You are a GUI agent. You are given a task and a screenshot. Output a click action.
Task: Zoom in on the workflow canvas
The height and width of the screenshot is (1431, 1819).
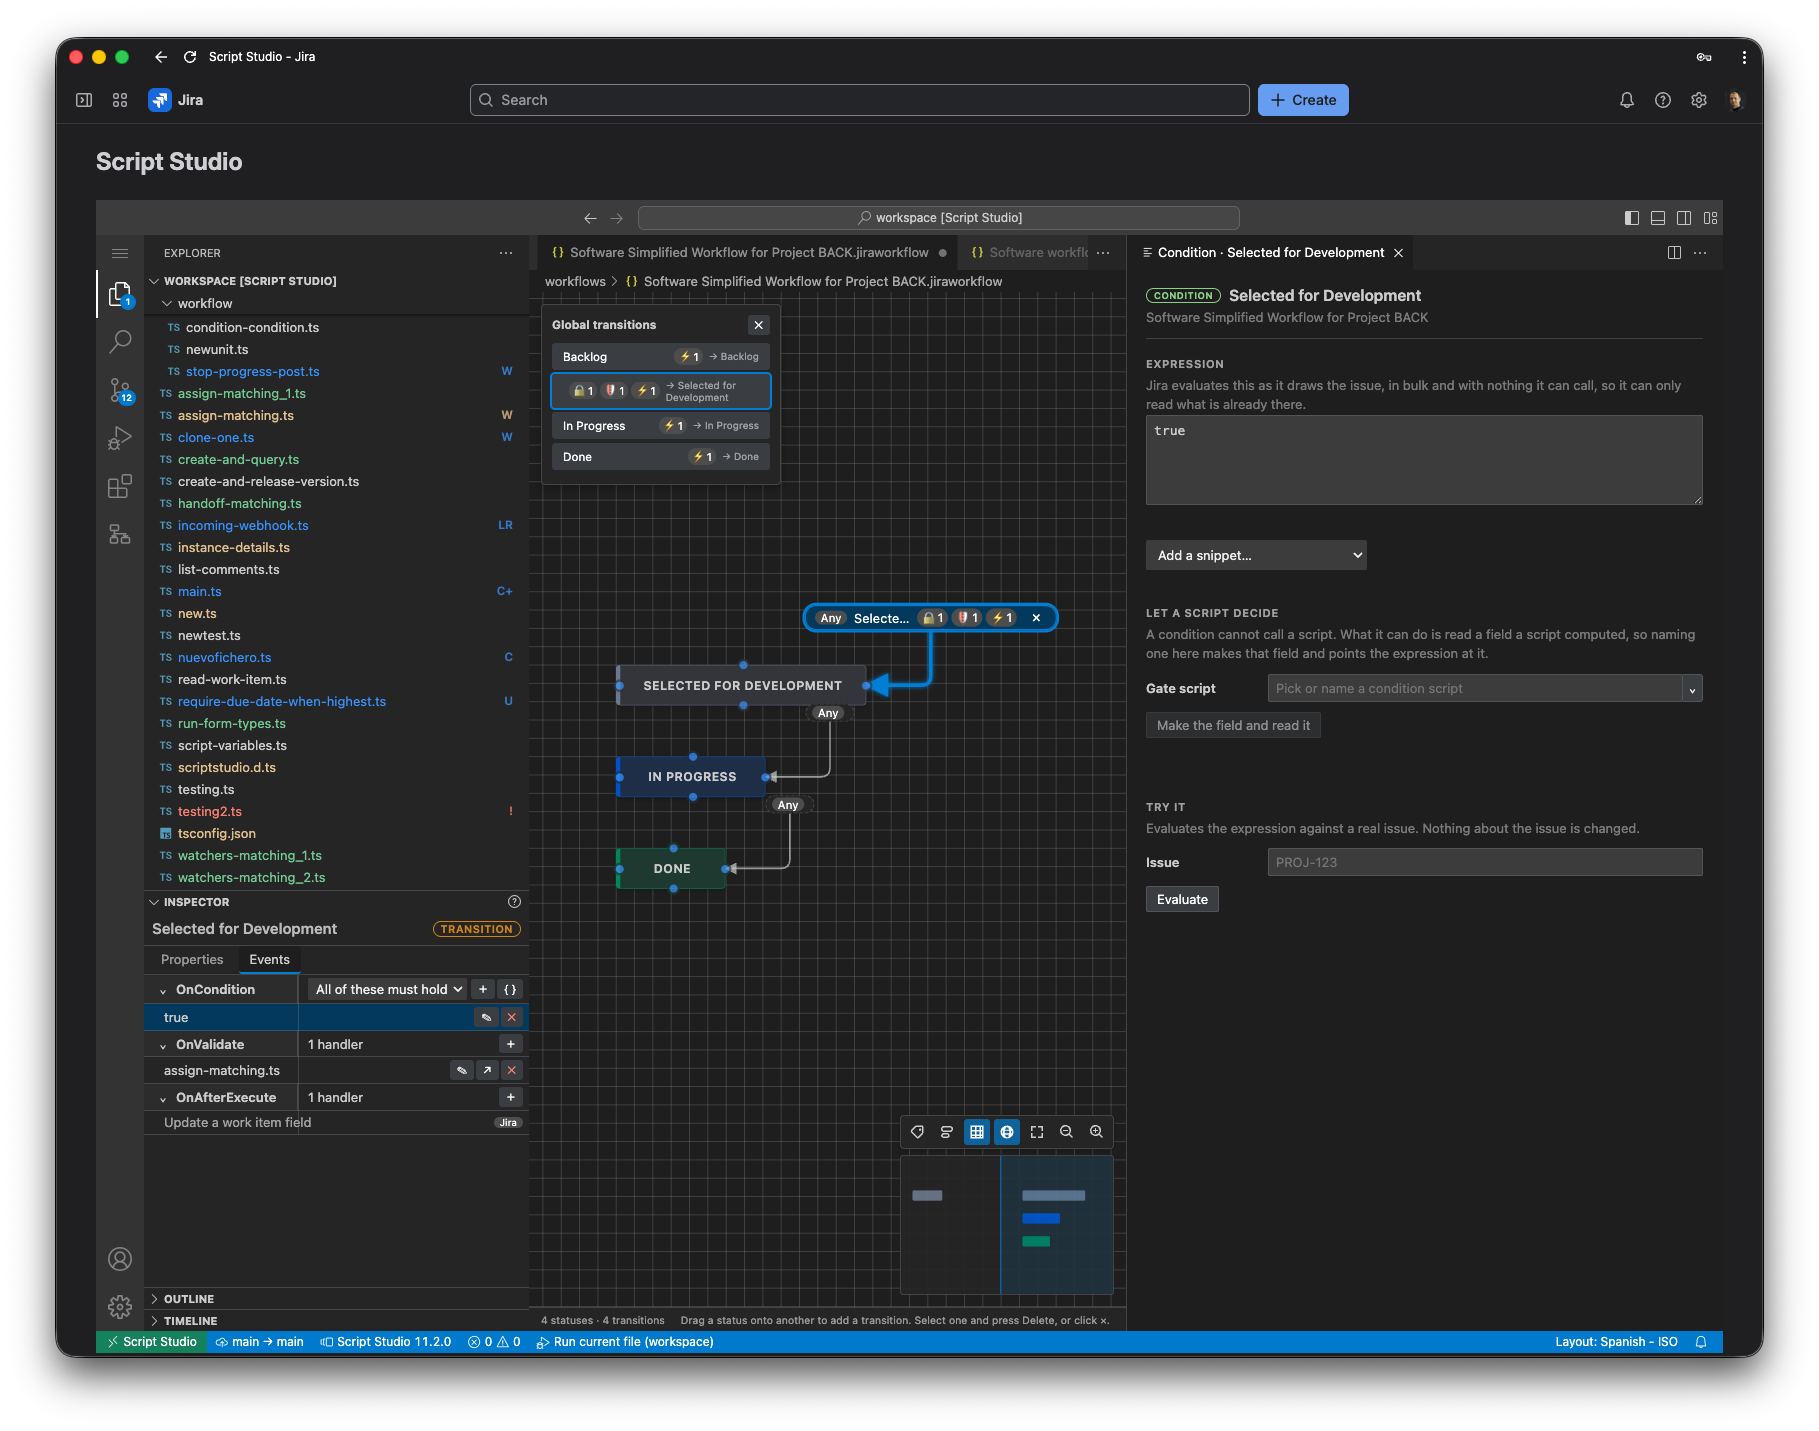click(x=1096, y=1132)
